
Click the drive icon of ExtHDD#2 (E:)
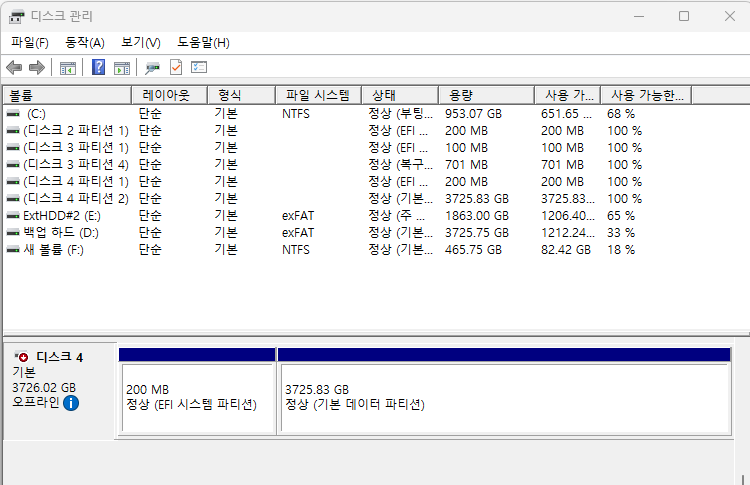click(13, 216)
